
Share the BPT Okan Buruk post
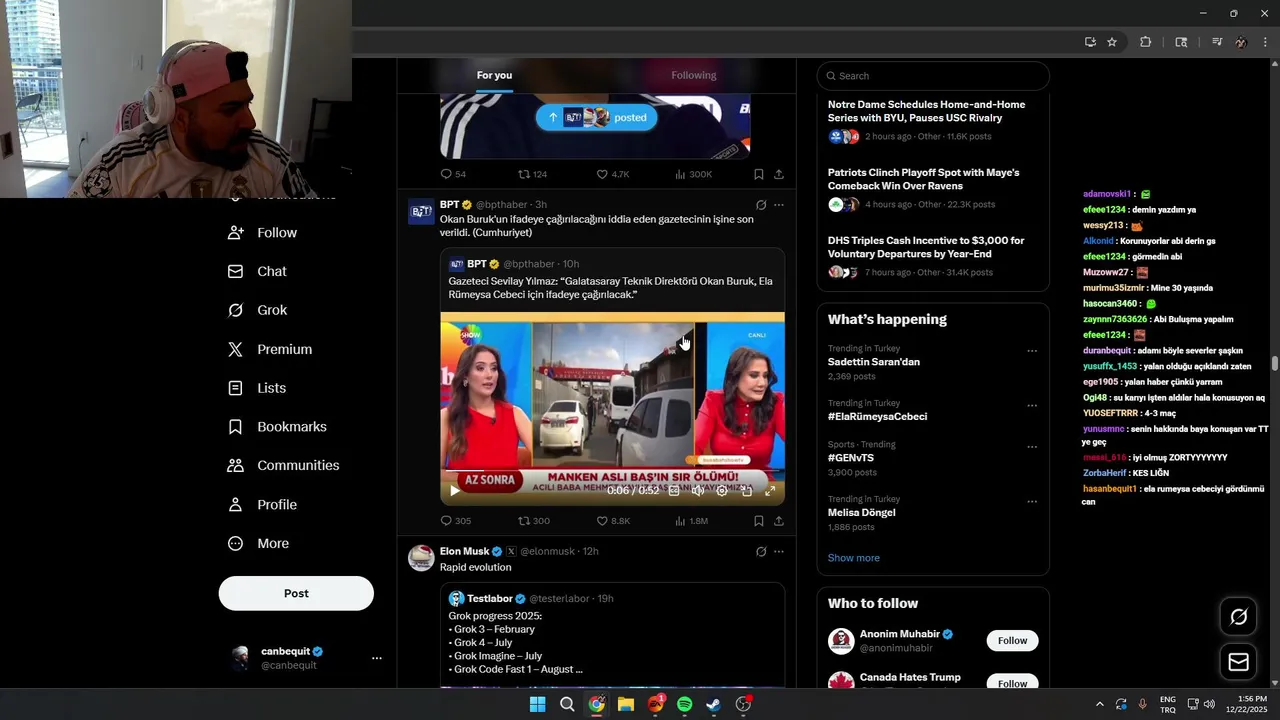(x=779, y=521)
